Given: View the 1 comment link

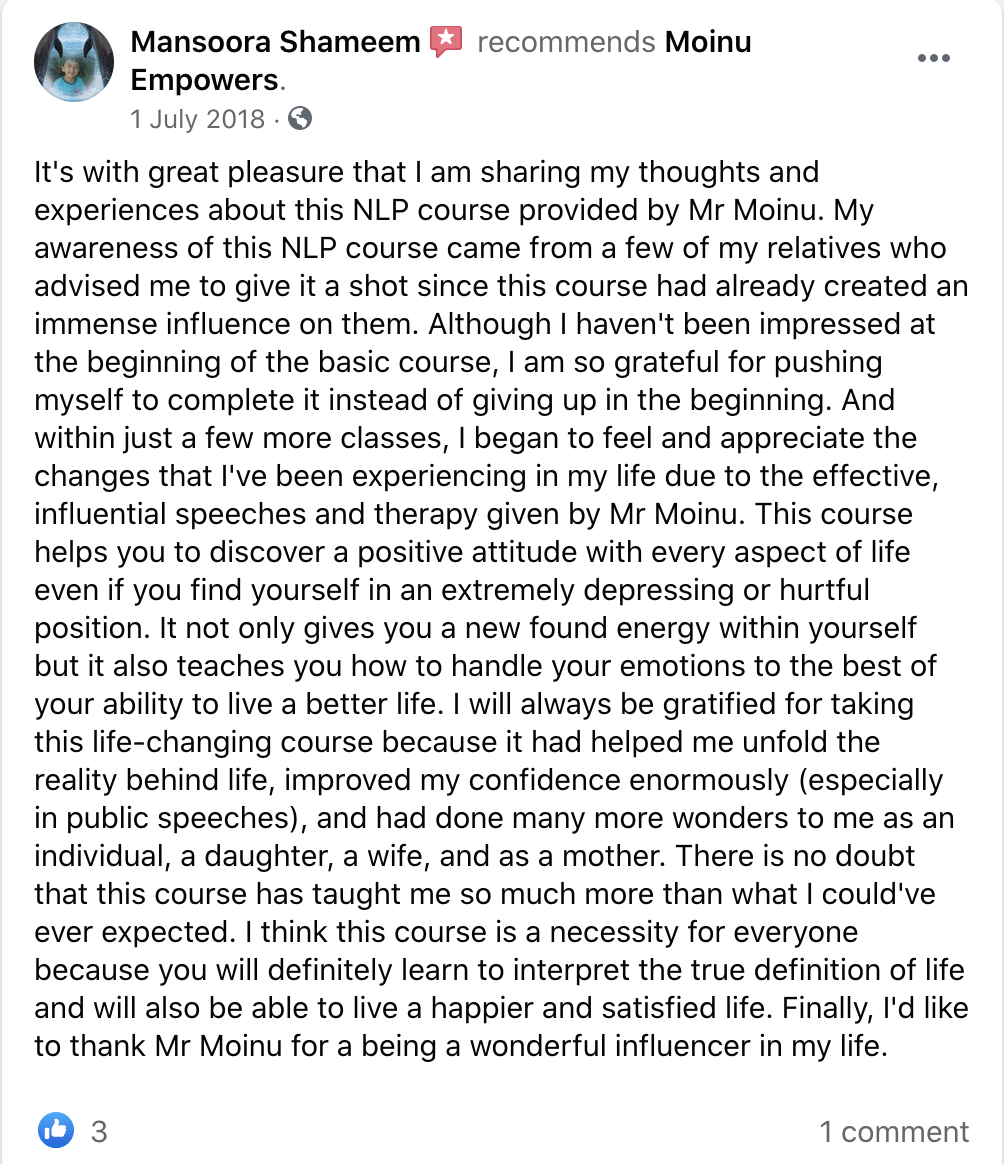Looking at the screenshot, I should (x=894, y=1132).
